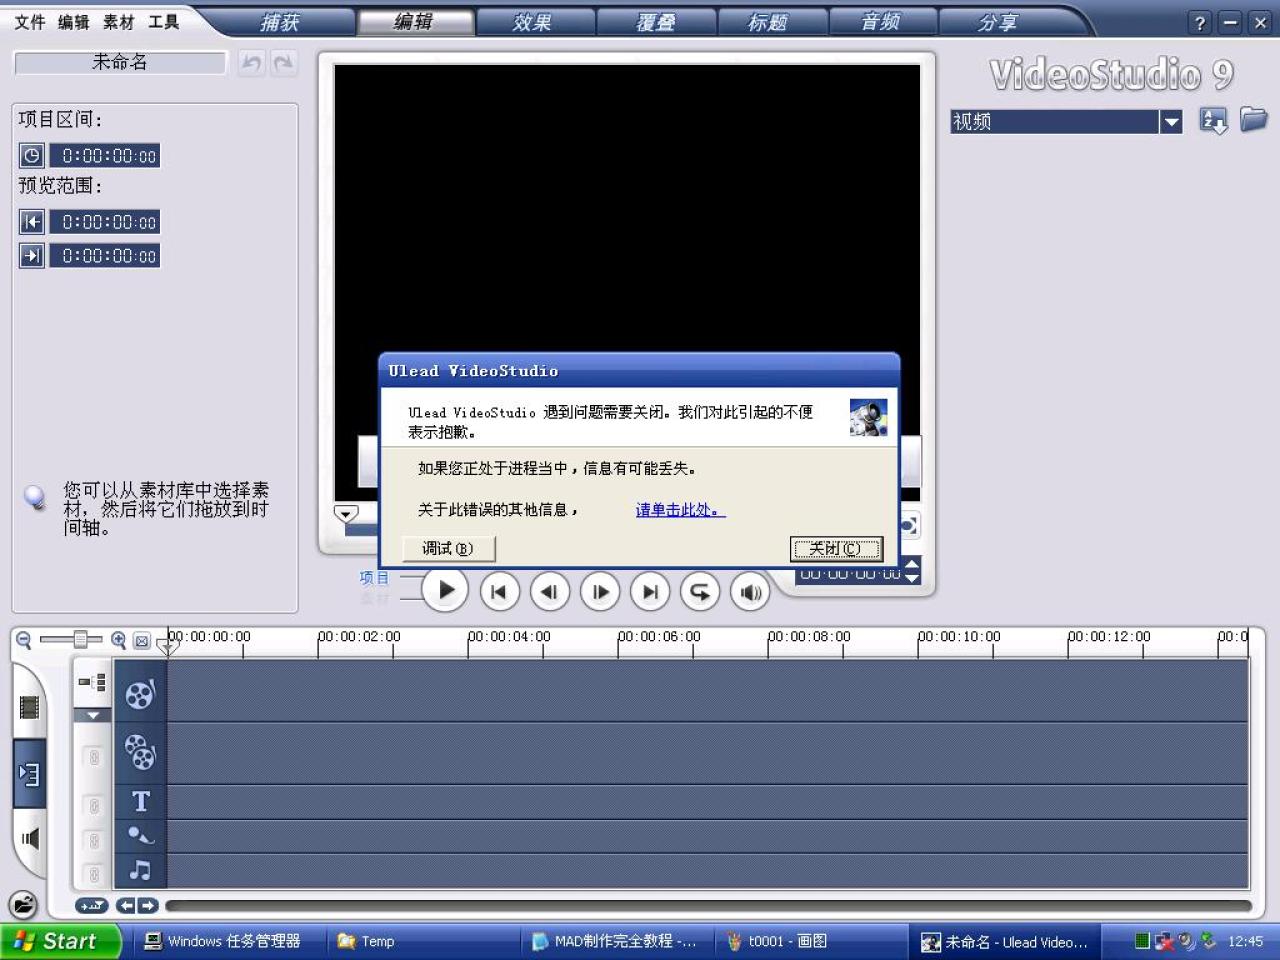Jump to the start with Home button
Viewport: 1280px width, 960px height.
[x=499, y=592]
